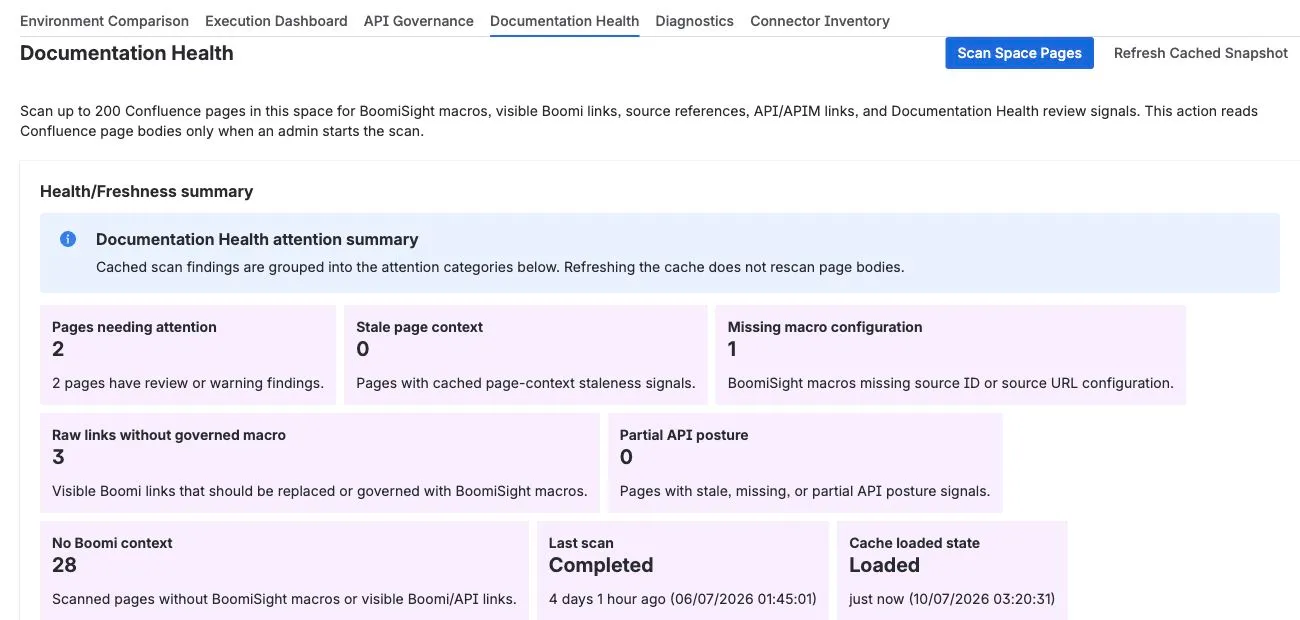Click the count 3 under Raw links
Image resolution: width=1300 pixels, height=620 pixels.
point(58,457)
